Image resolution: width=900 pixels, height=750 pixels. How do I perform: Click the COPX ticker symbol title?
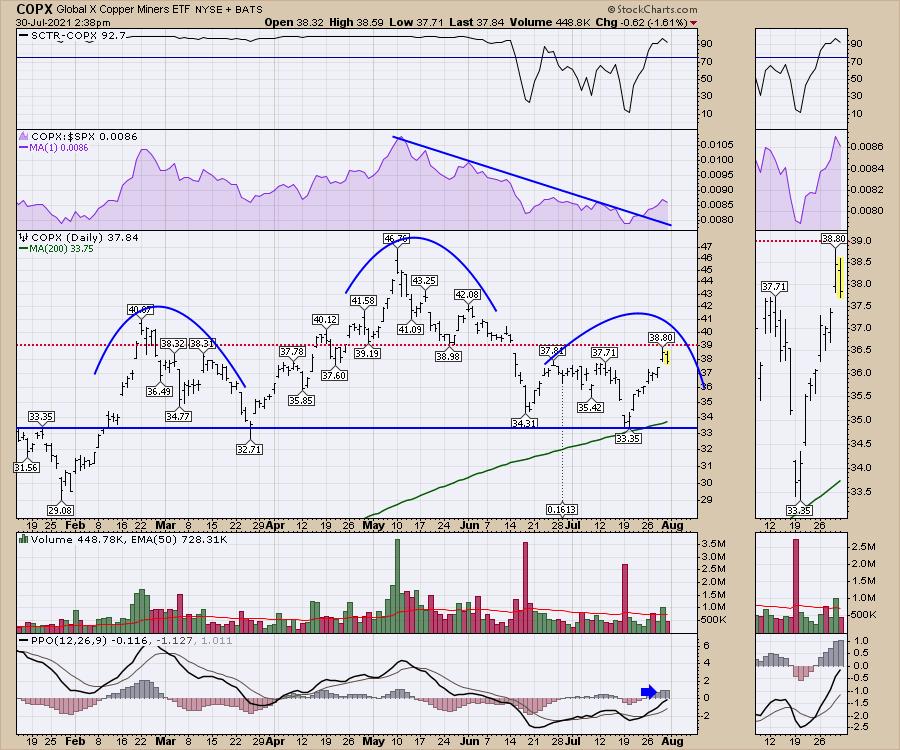[x=36, y=6]
